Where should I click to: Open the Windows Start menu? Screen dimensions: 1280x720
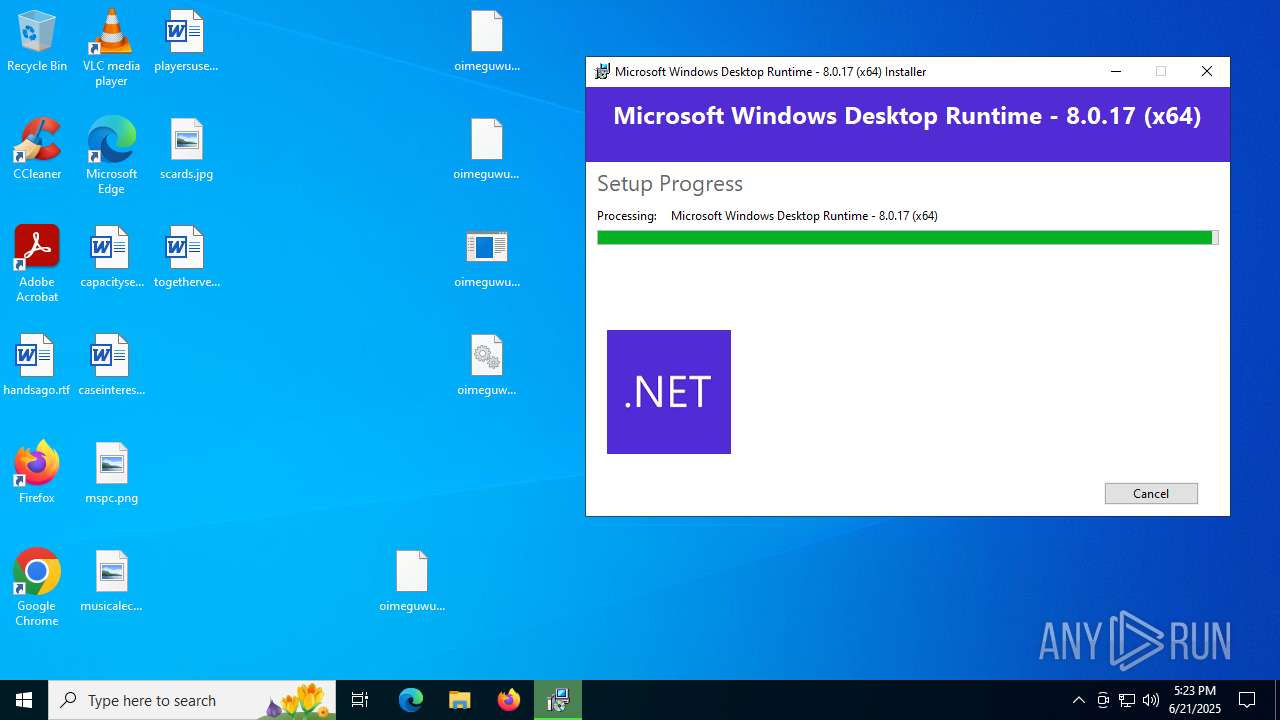pos(24,700)
